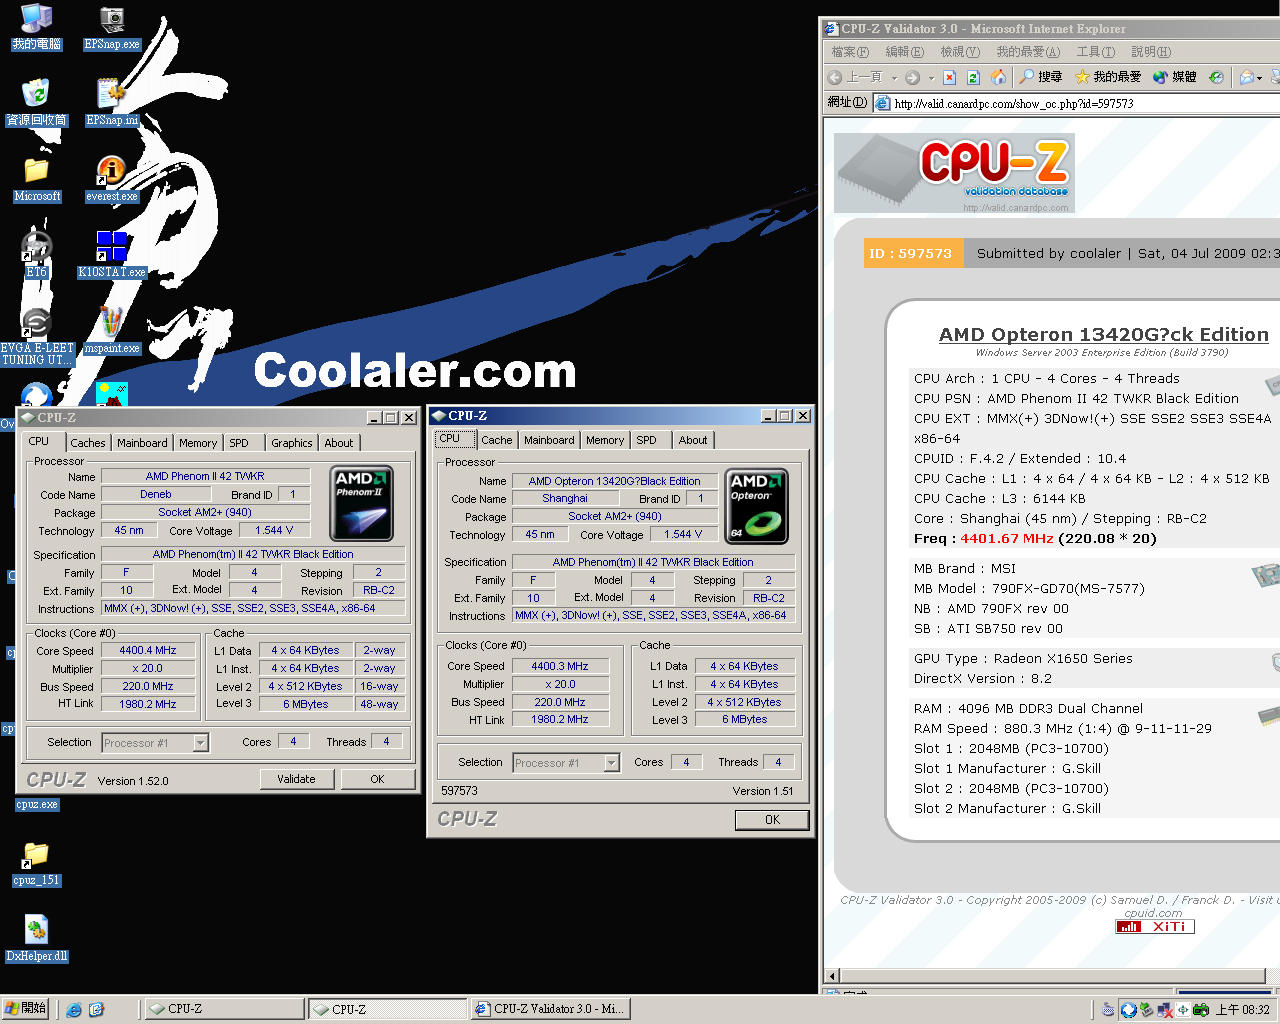Click the Search toolbar button in Internet Explorer

(1040, 77)
